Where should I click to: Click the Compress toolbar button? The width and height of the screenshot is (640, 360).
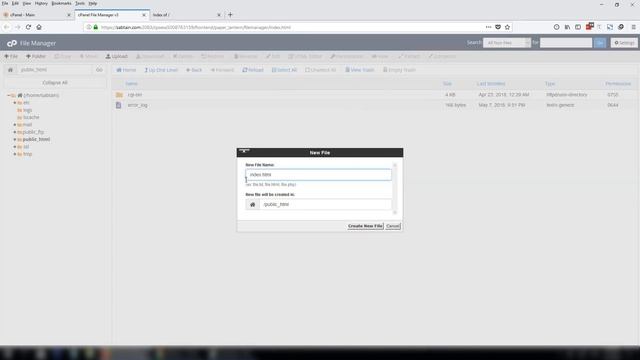tap(442, 56)
